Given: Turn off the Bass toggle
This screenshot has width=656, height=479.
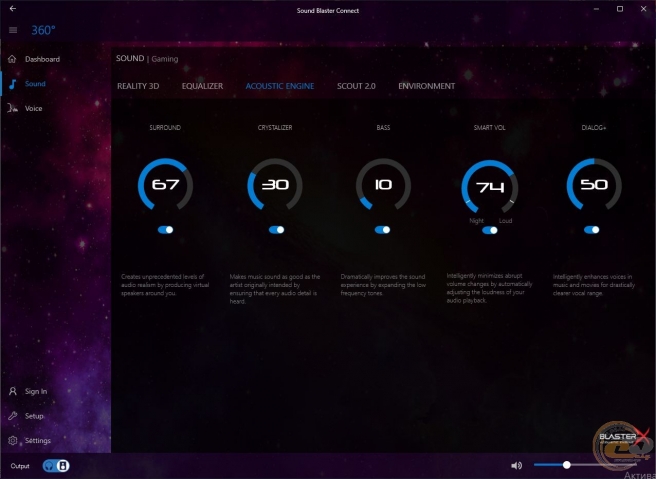Looking at the screenshot, I should (382, 230).
